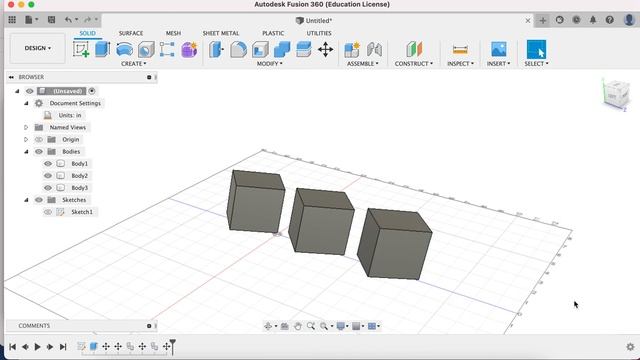The width and height of the screenshot is (640, 360).
Task: Select the Move/Copy tool
Action: point(326,49)
